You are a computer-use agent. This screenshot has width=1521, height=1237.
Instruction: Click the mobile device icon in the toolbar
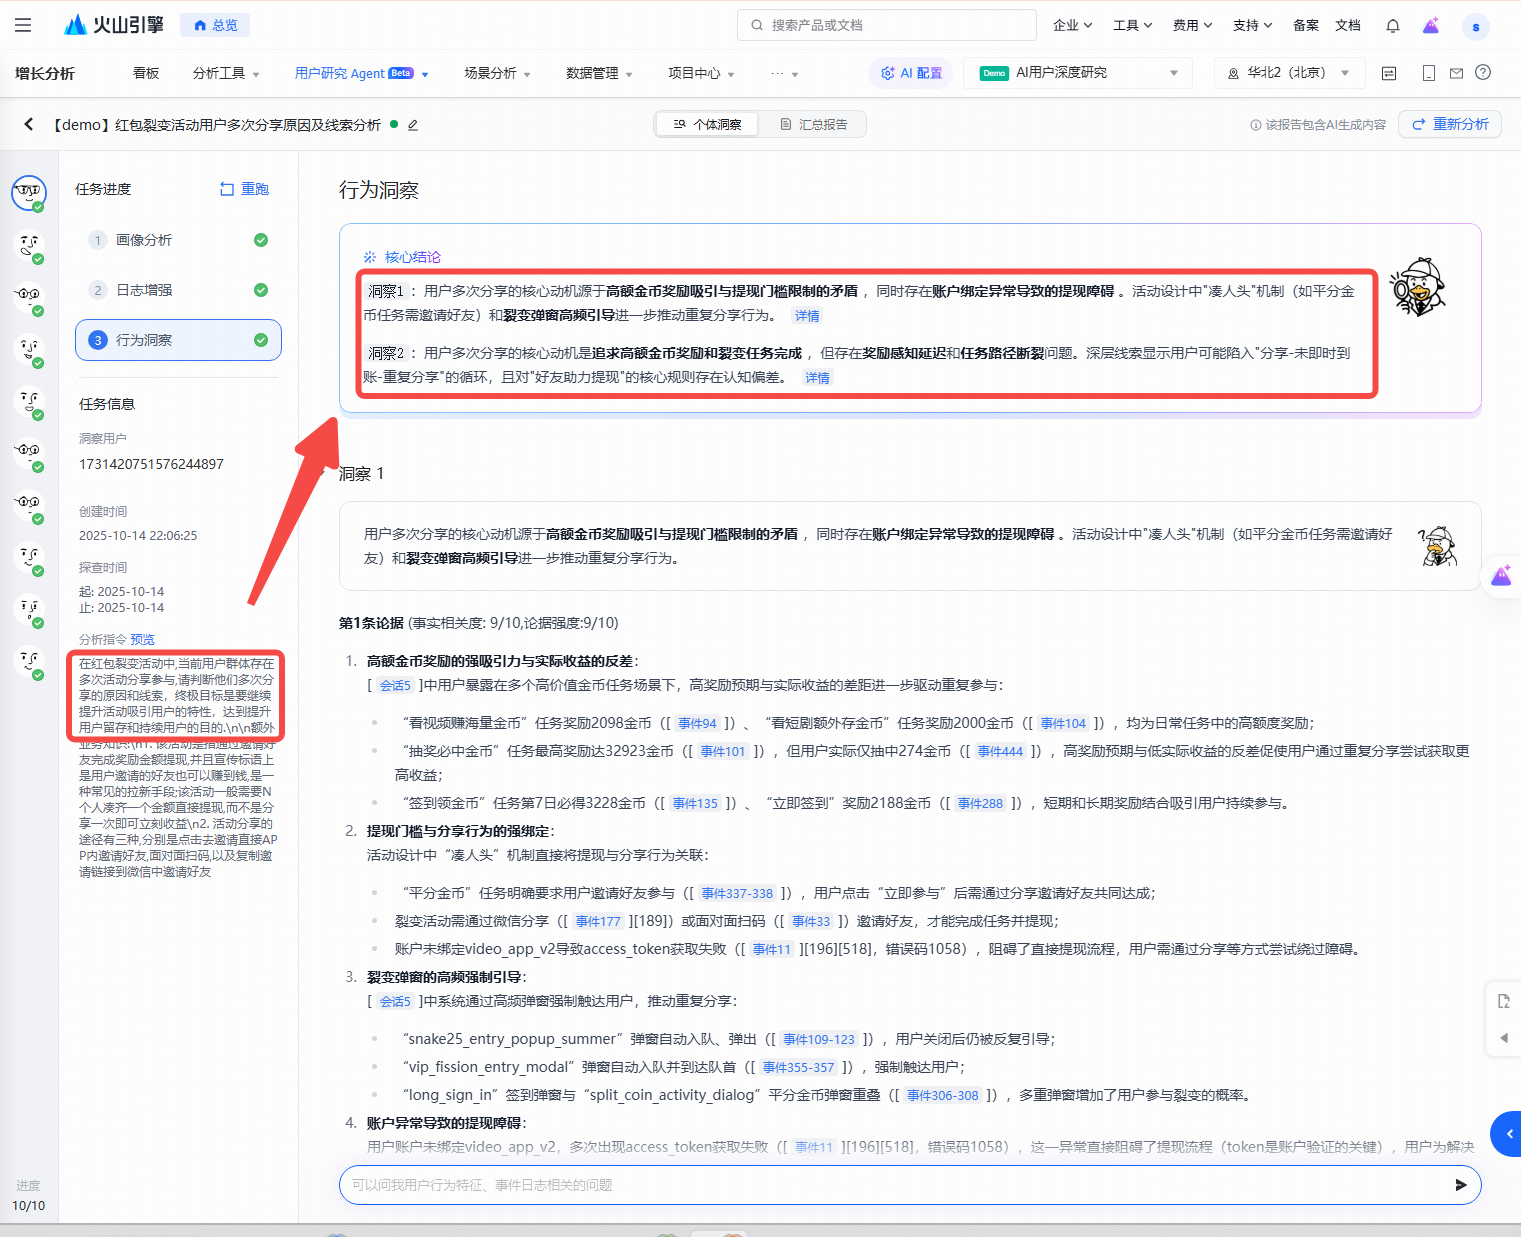tap(1429, 73)
